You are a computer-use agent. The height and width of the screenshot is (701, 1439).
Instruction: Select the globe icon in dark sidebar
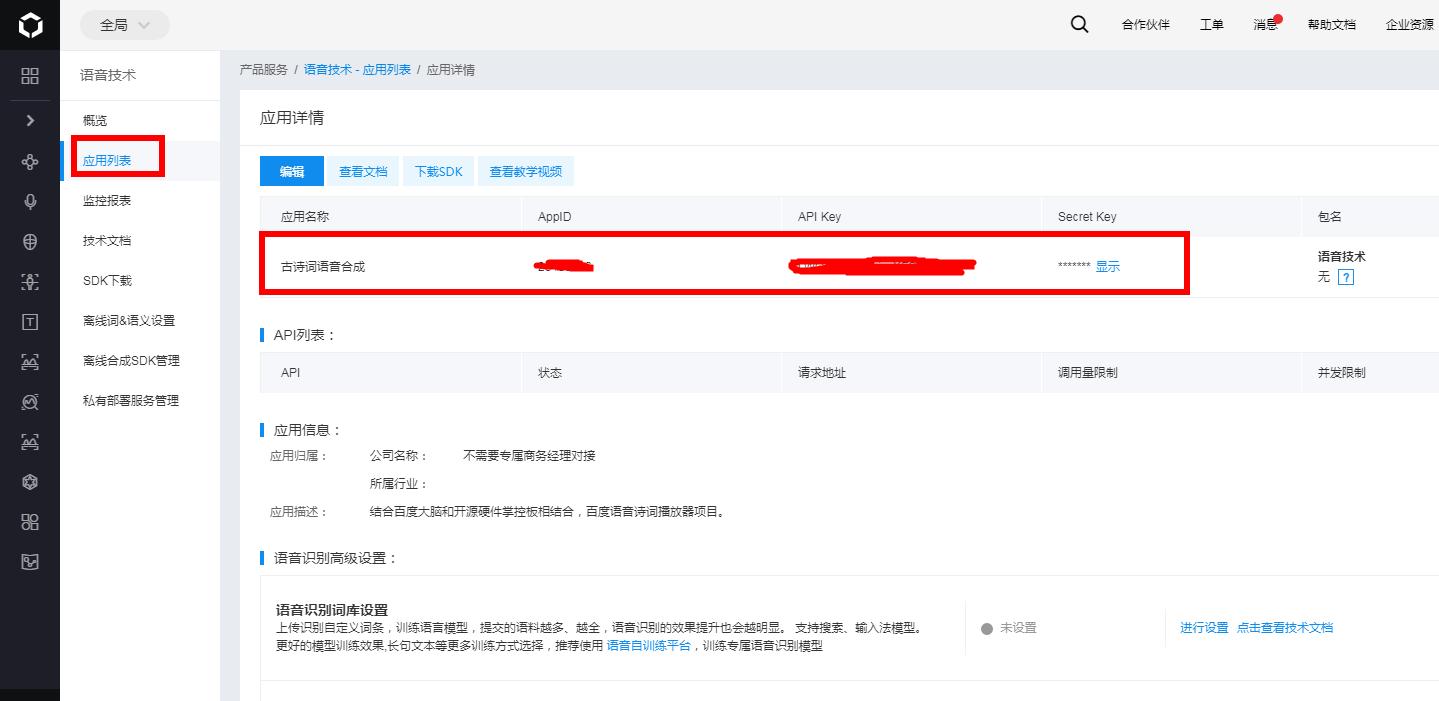[x=30, y=241]
